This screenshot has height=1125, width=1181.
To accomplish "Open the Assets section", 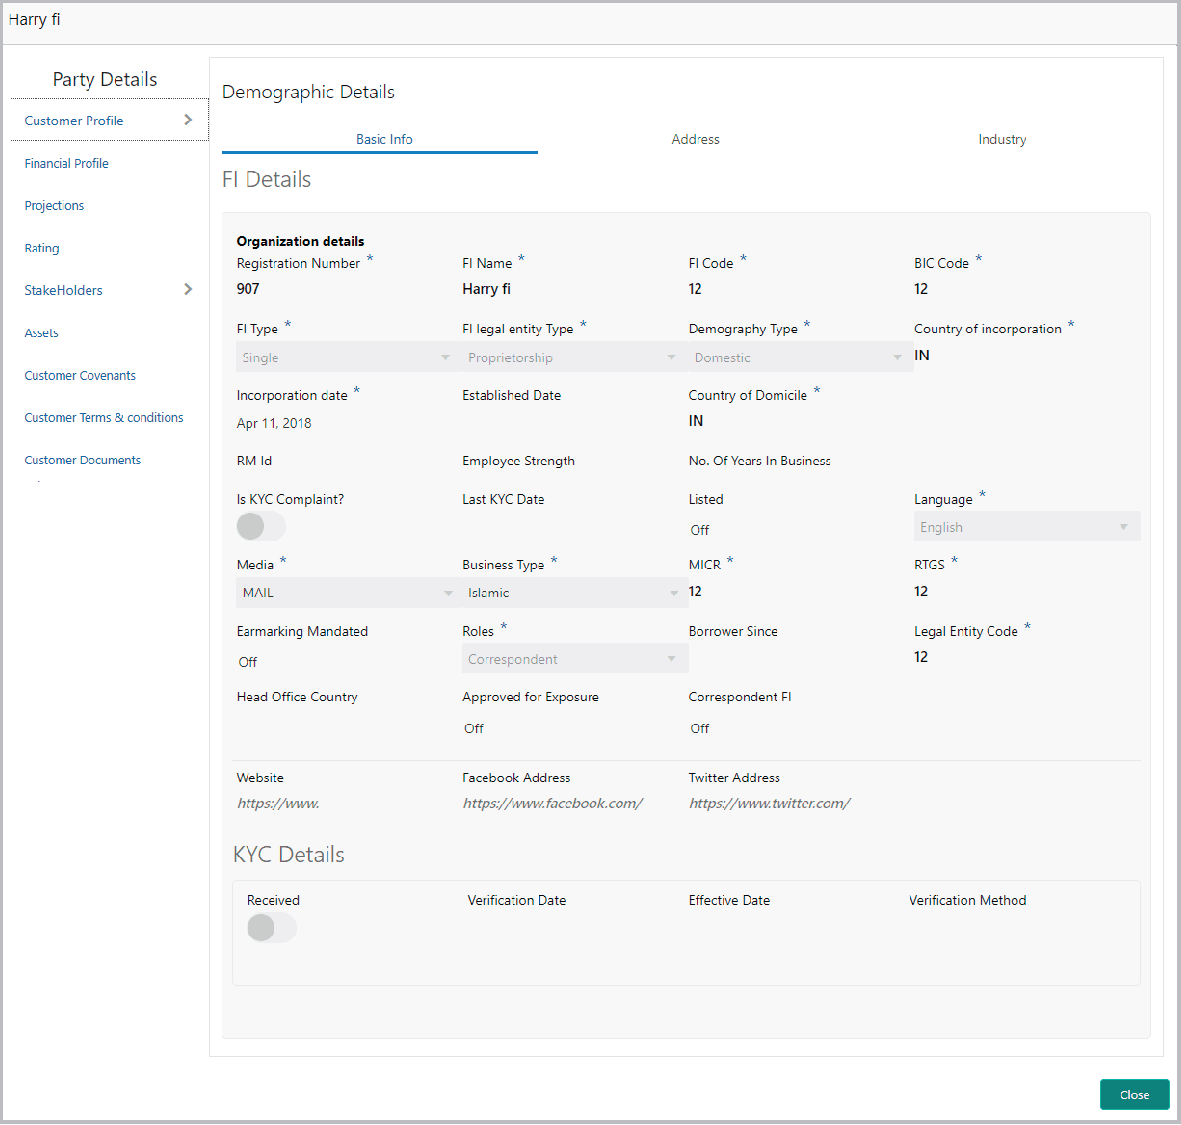I will [x=41, y=333].
